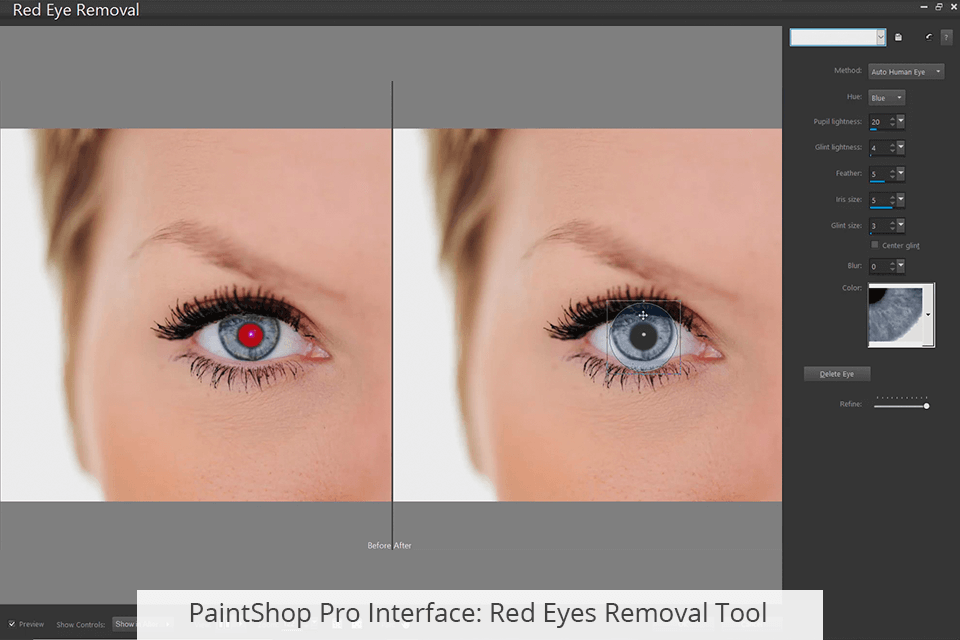Click the Feather value field
The image size is (960, 640).
pyautogui.click(x=878, y=174)
